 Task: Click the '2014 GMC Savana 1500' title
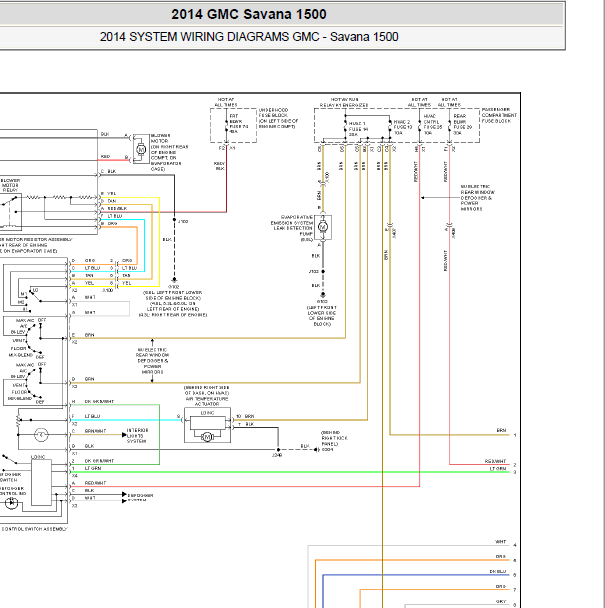click(249, 14)
